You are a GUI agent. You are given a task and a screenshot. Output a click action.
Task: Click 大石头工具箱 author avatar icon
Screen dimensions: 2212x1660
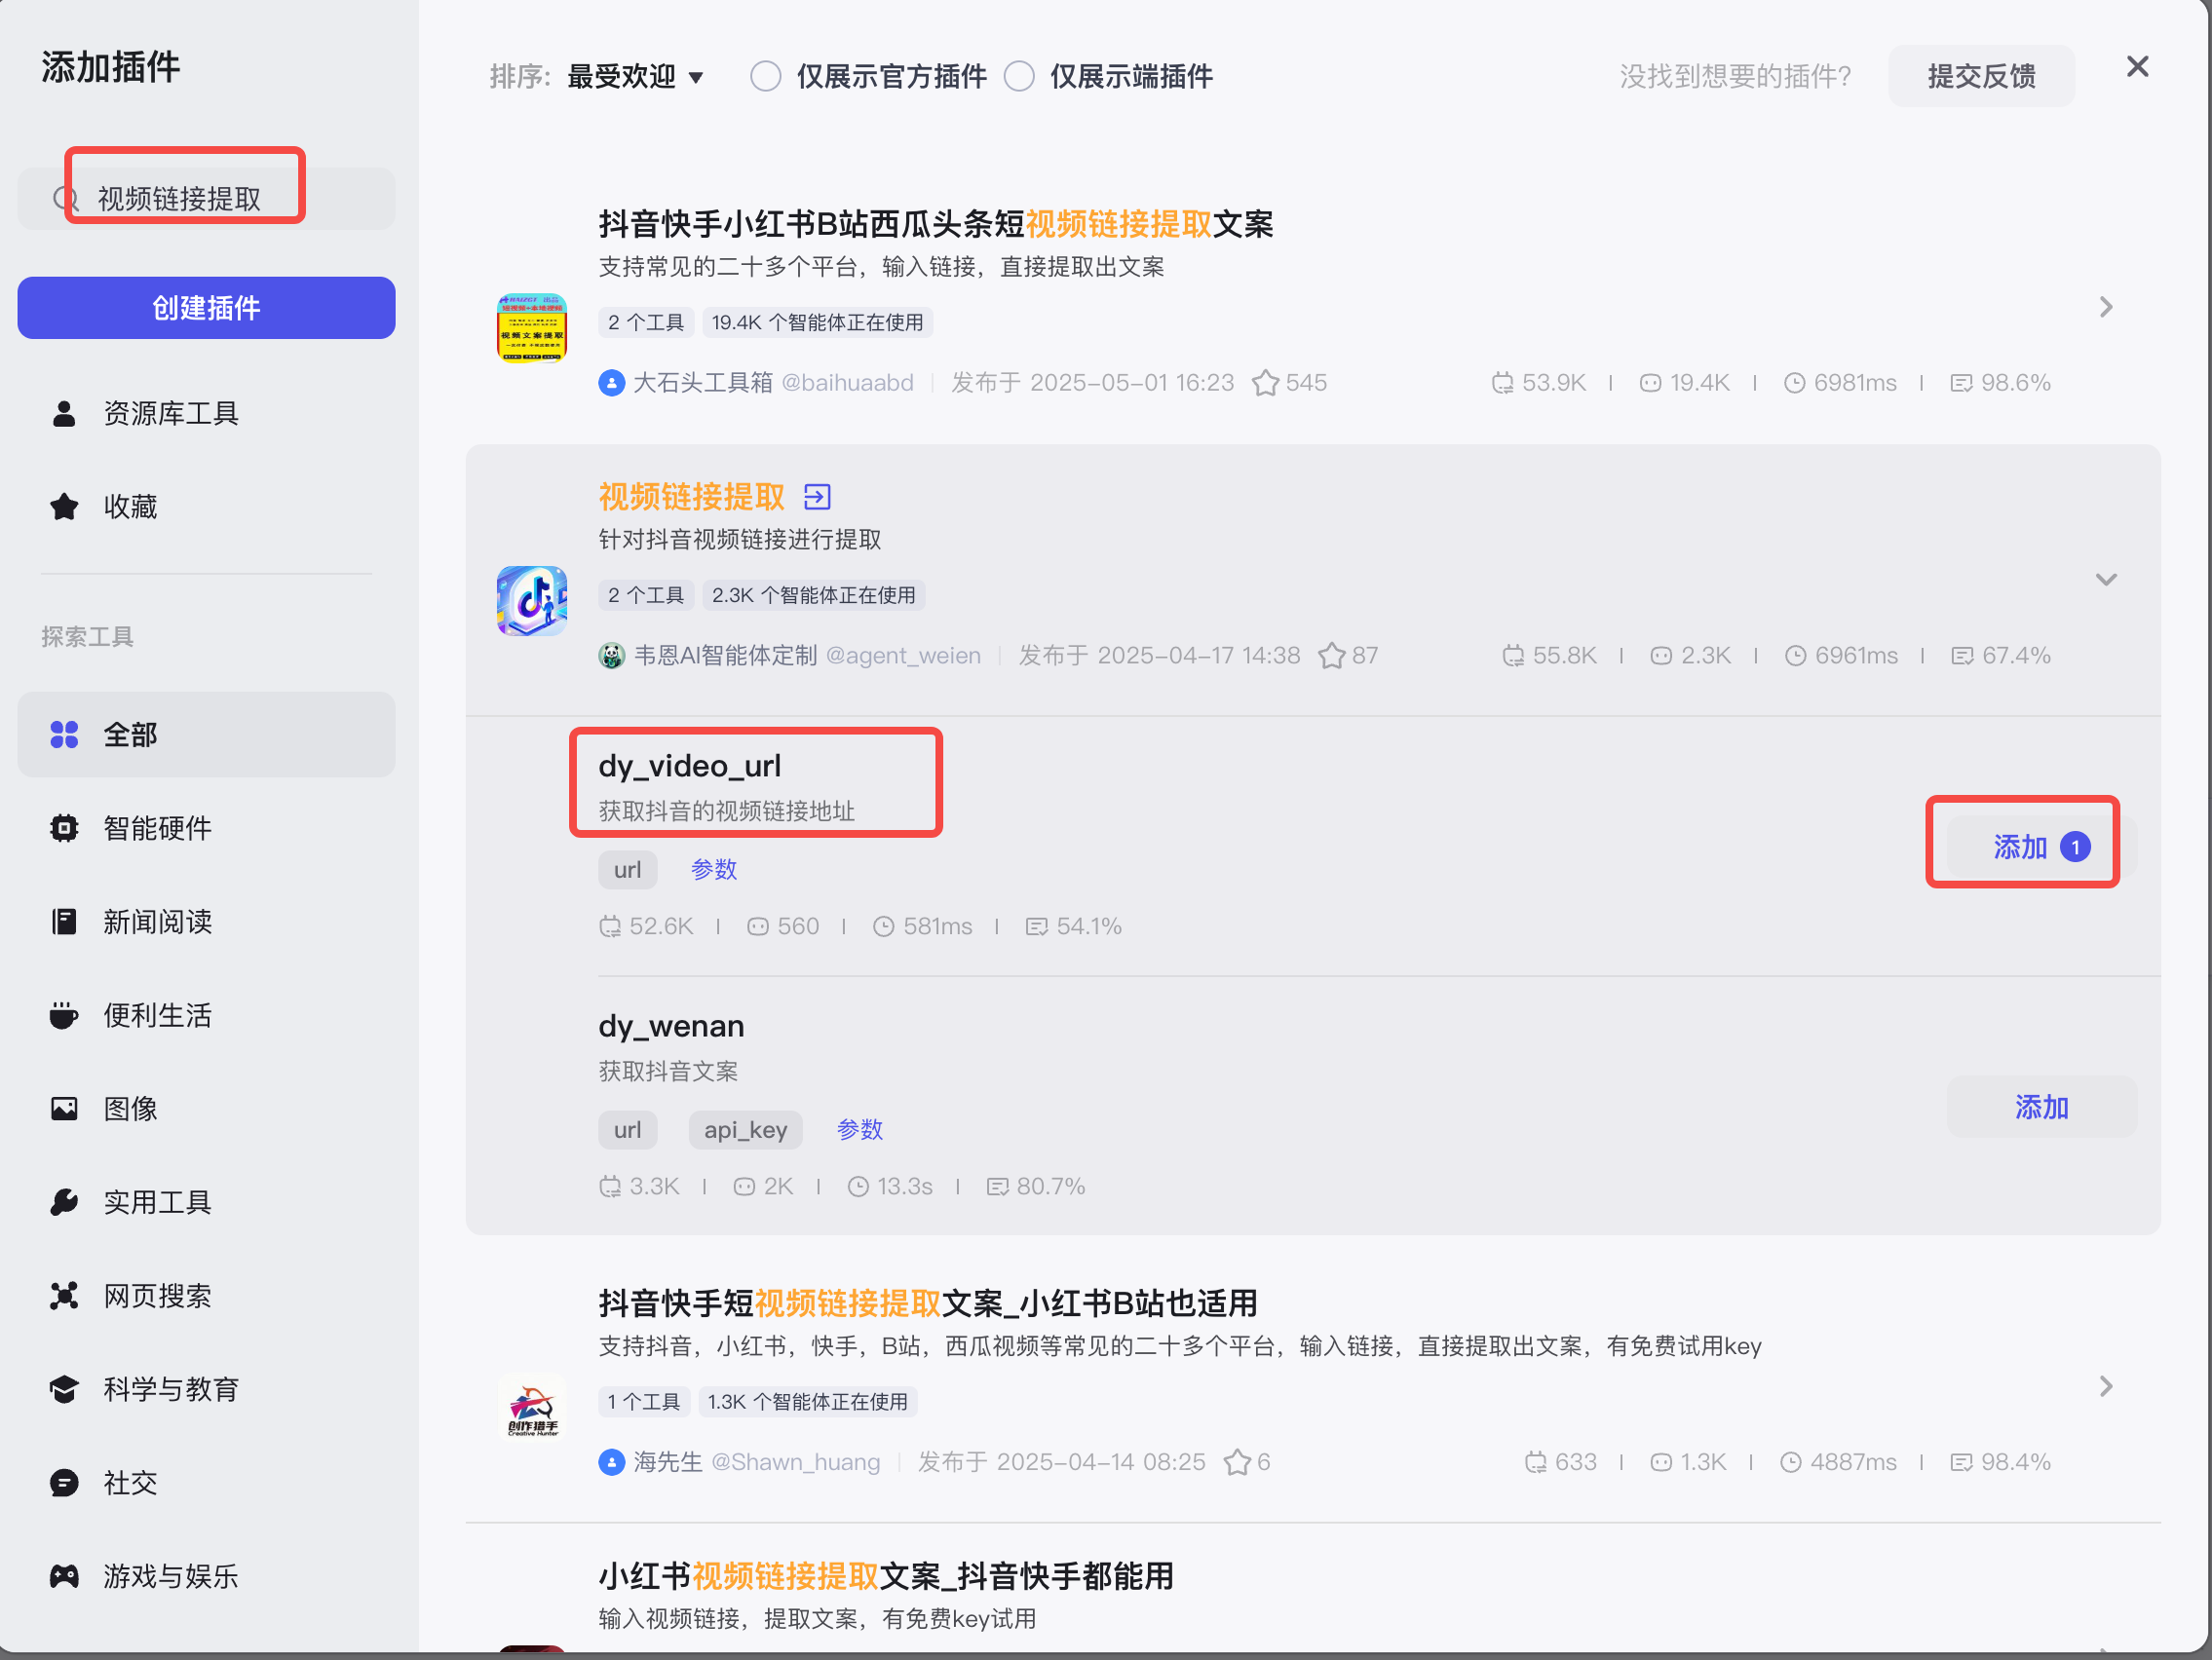click(x=612, y=383)
